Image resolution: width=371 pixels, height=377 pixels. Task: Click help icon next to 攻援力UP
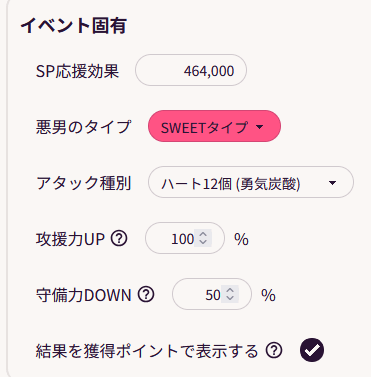[119, 239]
